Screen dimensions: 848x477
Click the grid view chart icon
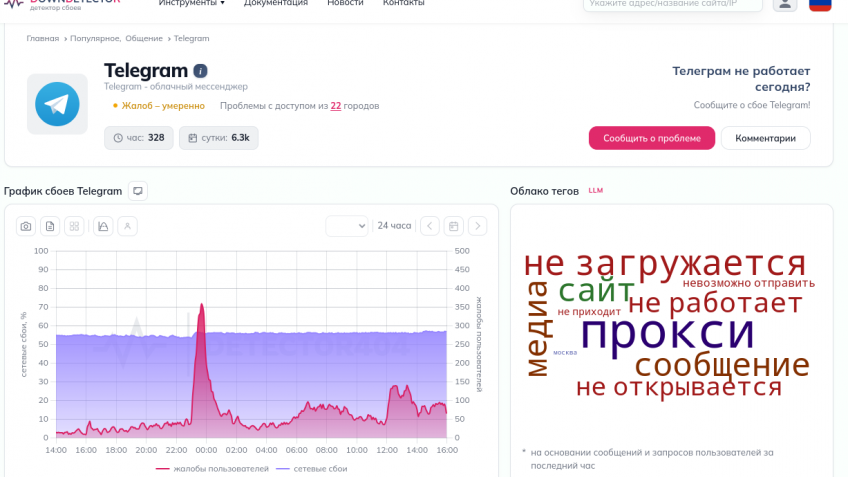coord(74,226)
